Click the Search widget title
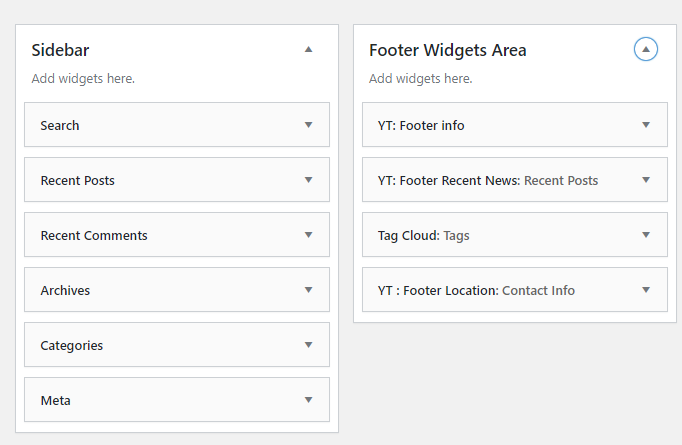This screenshot has width=682, height=445. (x=60, y=125)
